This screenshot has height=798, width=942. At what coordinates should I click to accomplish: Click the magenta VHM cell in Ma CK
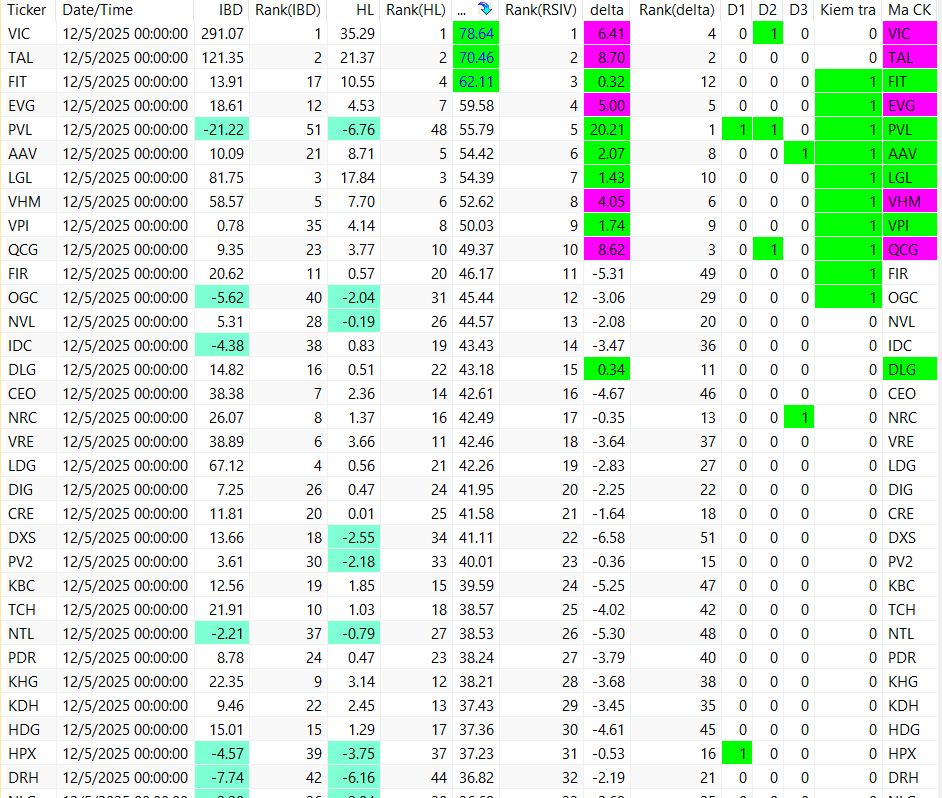click(910, 202)
